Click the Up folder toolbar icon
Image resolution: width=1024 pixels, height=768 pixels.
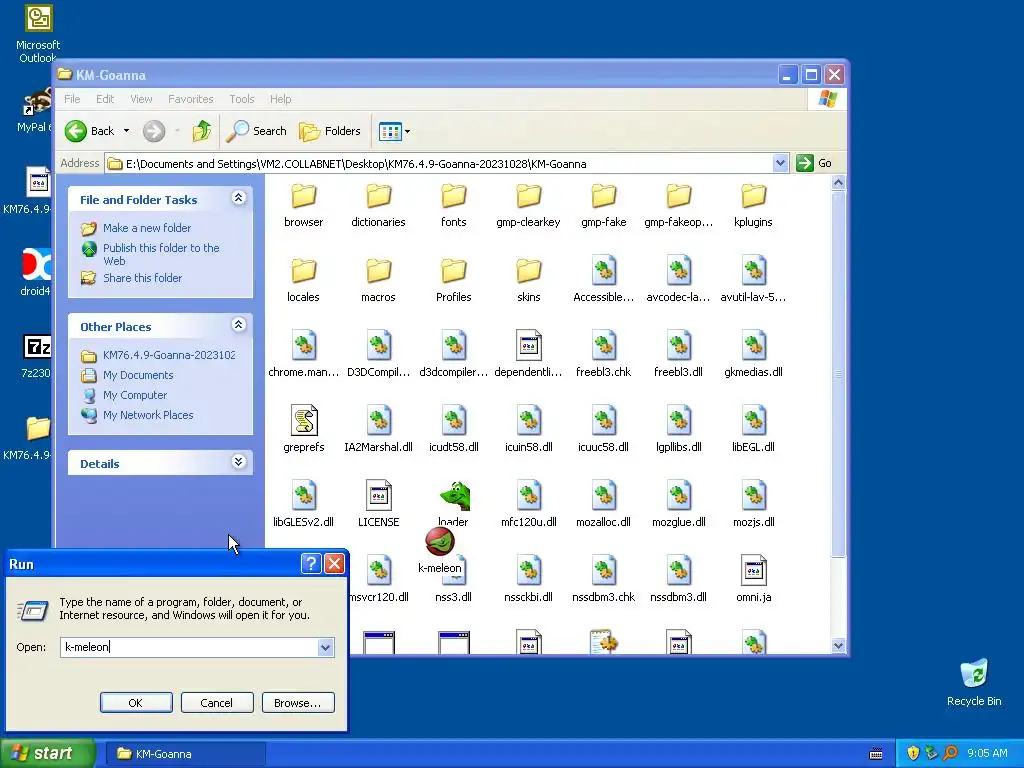(x=202, y=131)
